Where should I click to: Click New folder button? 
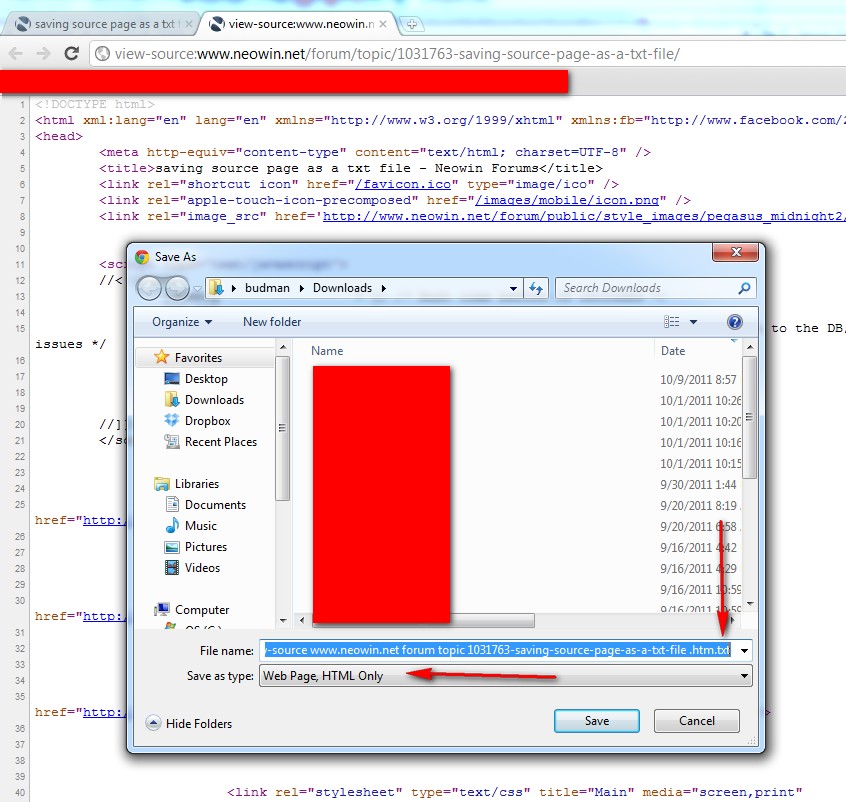pos(272,322)
